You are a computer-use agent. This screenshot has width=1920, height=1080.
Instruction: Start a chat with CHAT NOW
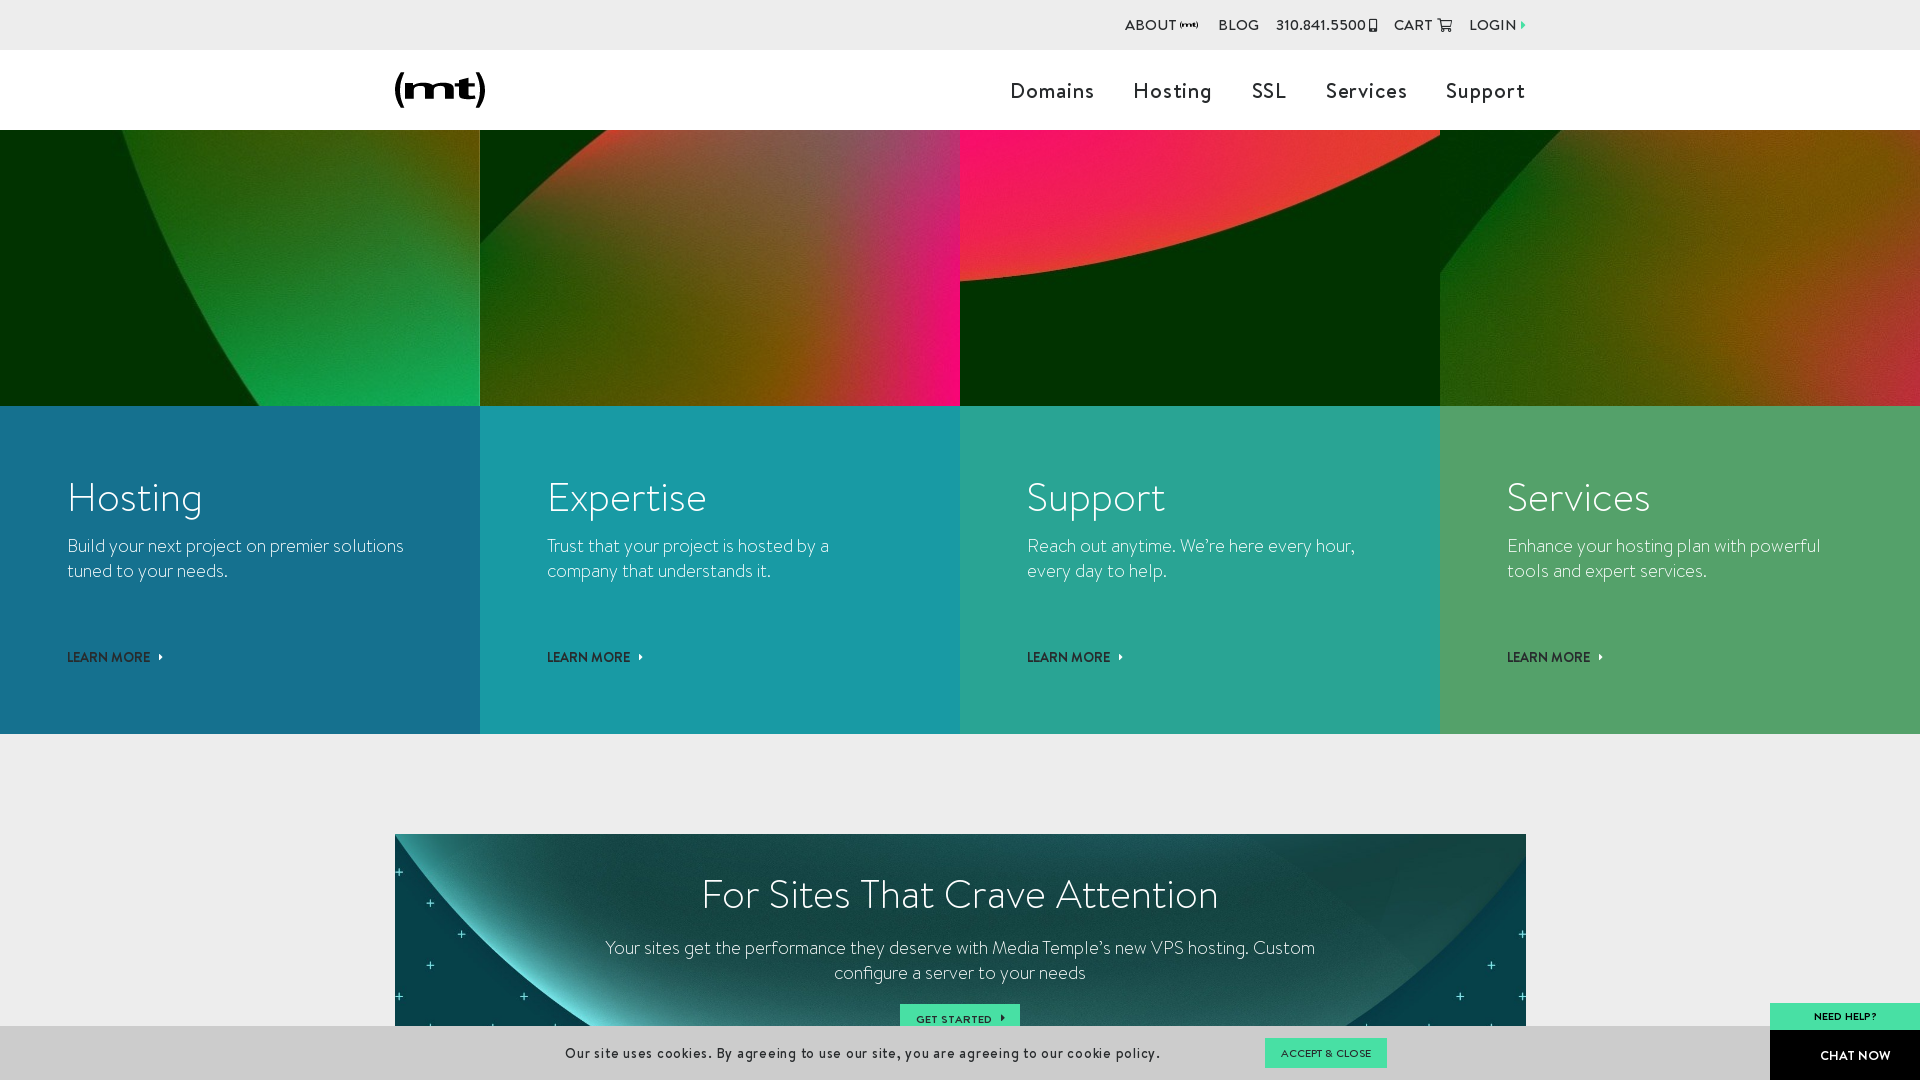1845,1055
